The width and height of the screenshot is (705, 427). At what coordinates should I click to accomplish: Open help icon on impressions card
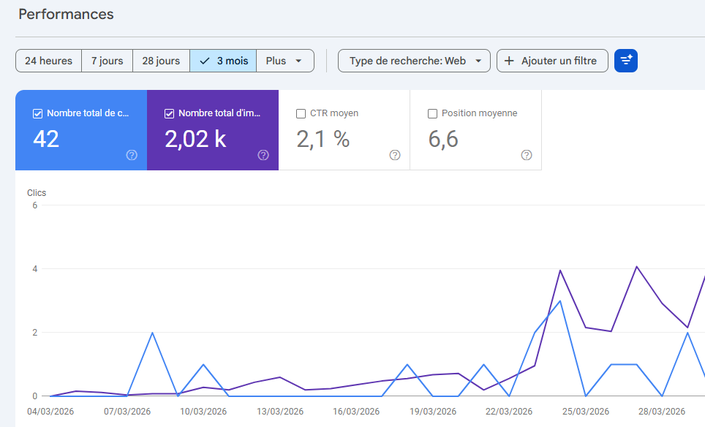click(x=263, y=155)
